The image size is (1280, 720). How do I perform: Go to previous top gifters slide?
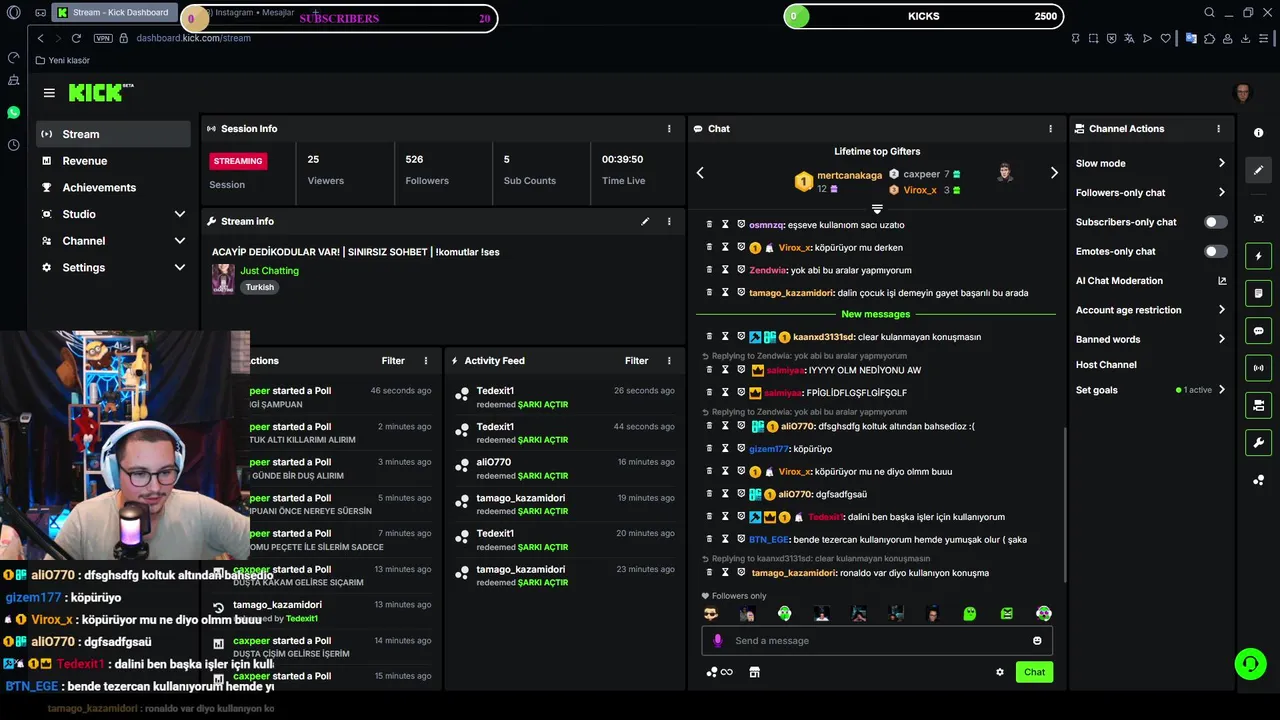(x=700, y=173)
